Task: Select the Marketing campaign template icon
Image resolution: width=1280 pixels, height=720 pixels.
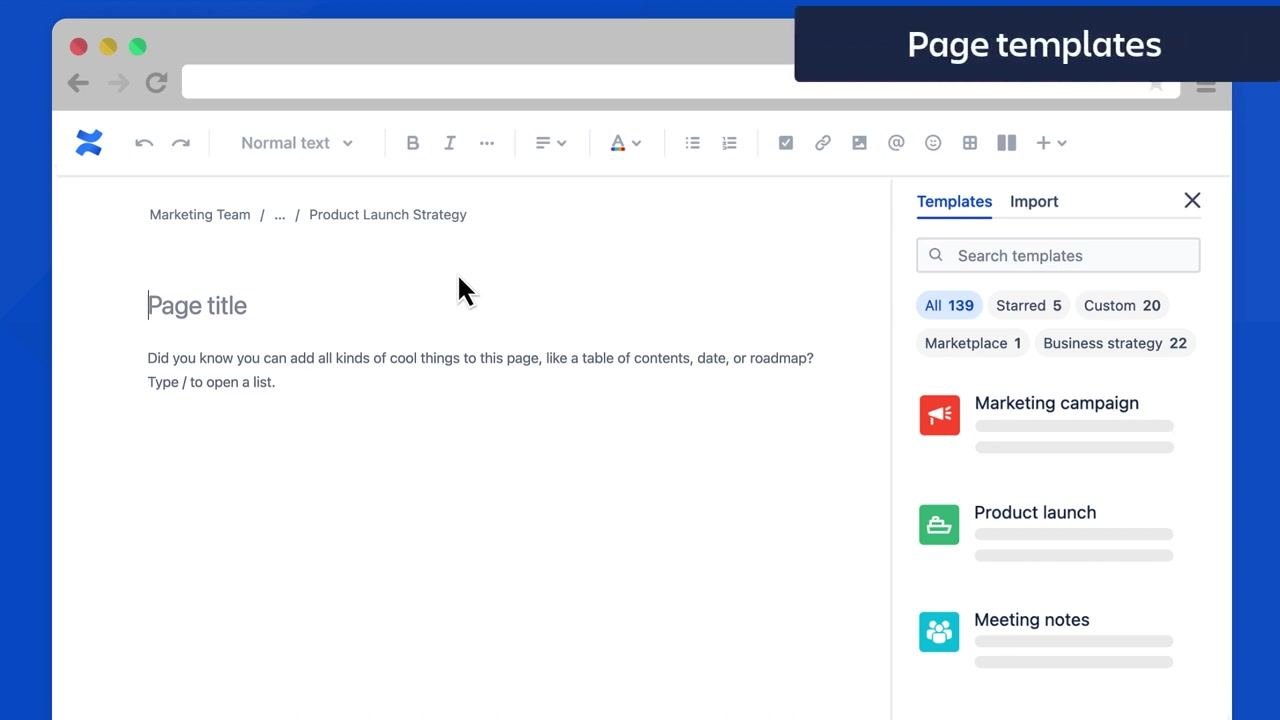Action: coord(939,415)
